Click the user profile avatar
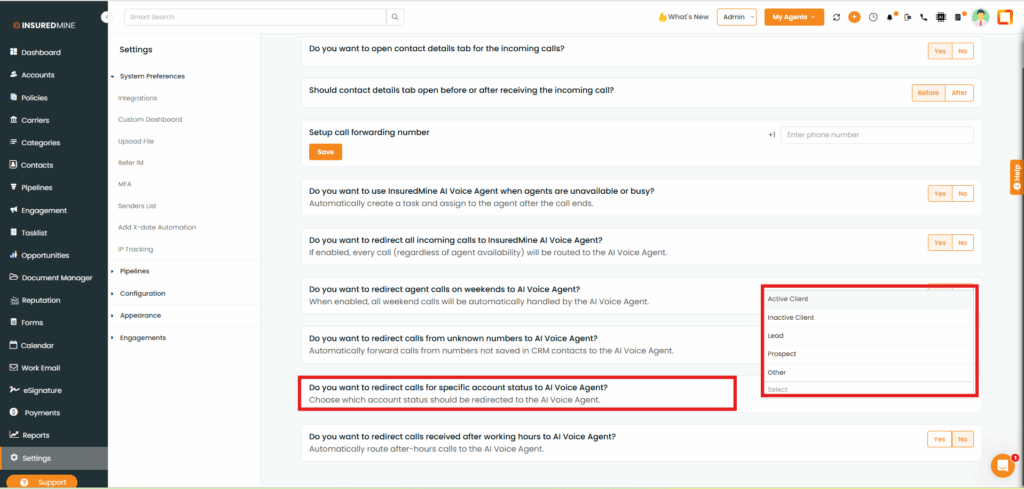This screenshot has height=489, width=1024. pos(980,17)
